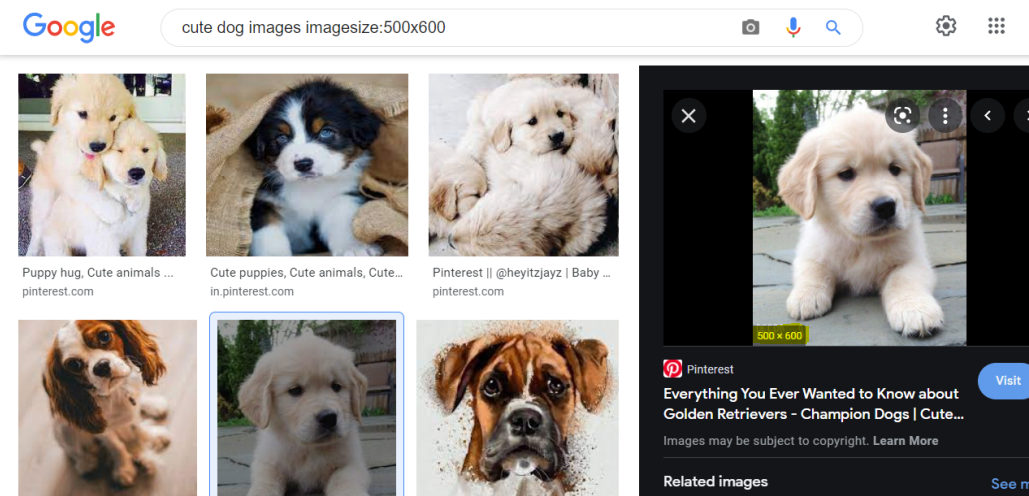The image size is (1029, 496).
Task: Select the Puppy hug thumbnail
Action: point(102,165)
